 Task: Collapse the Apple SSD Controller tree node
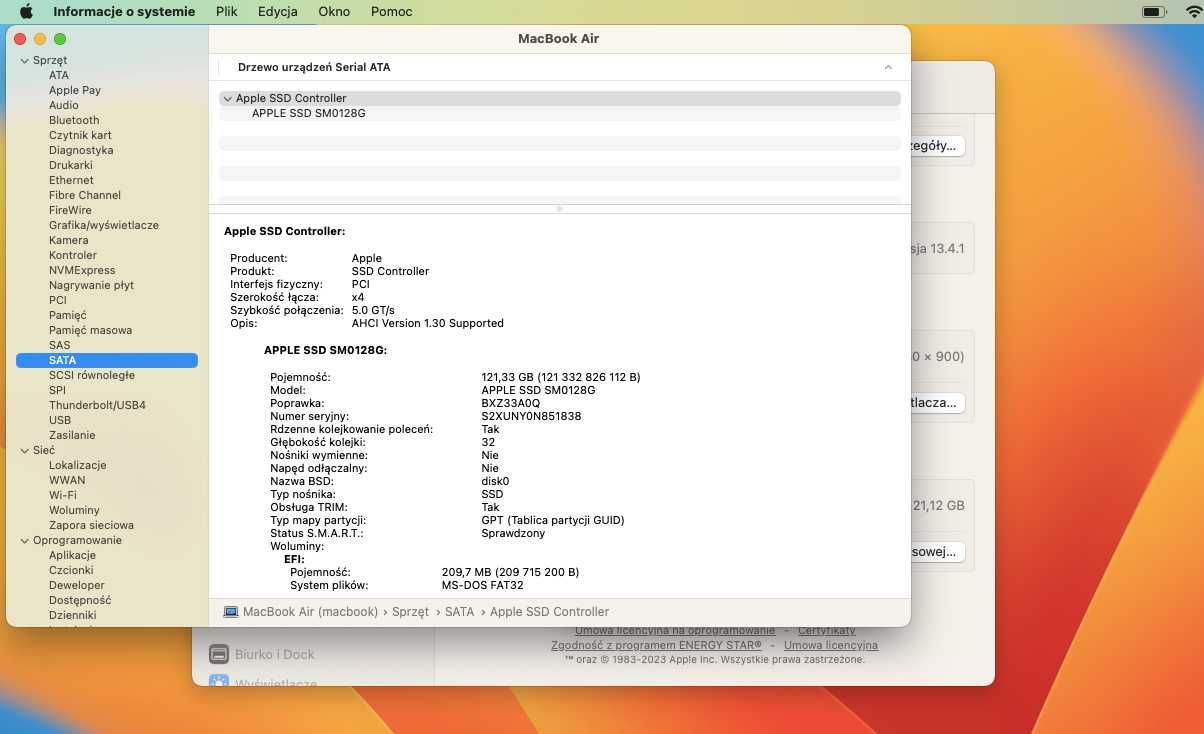[x=228, y=99]
